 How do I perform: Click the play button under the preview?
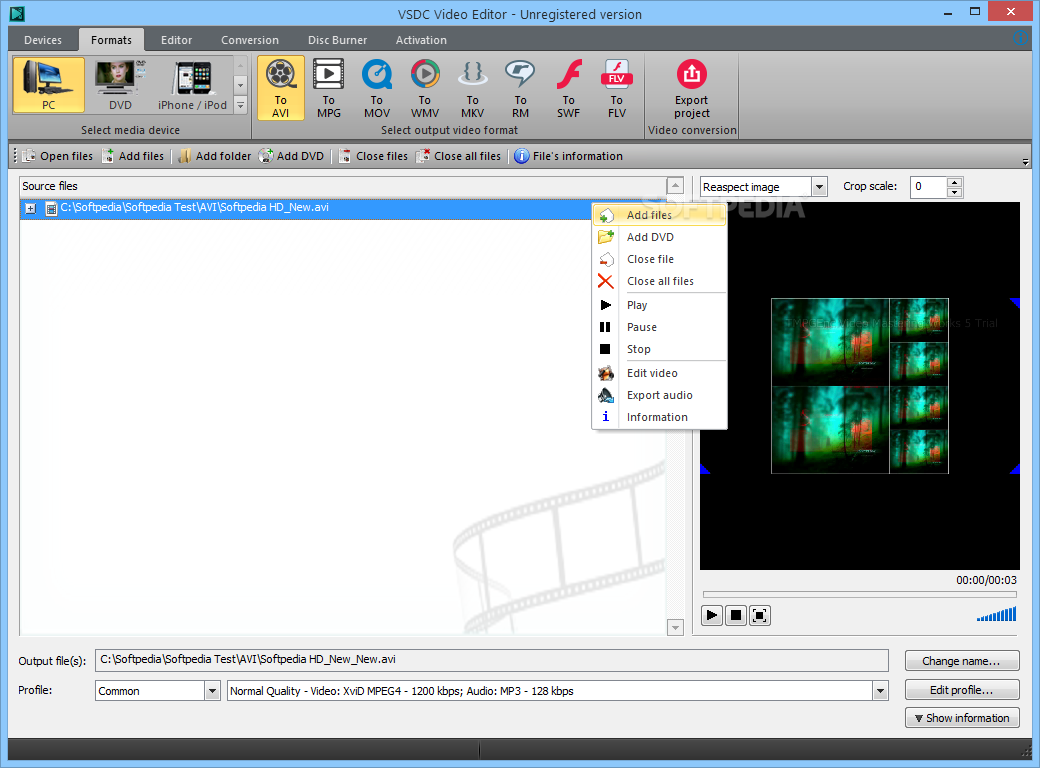pos(712,615)
